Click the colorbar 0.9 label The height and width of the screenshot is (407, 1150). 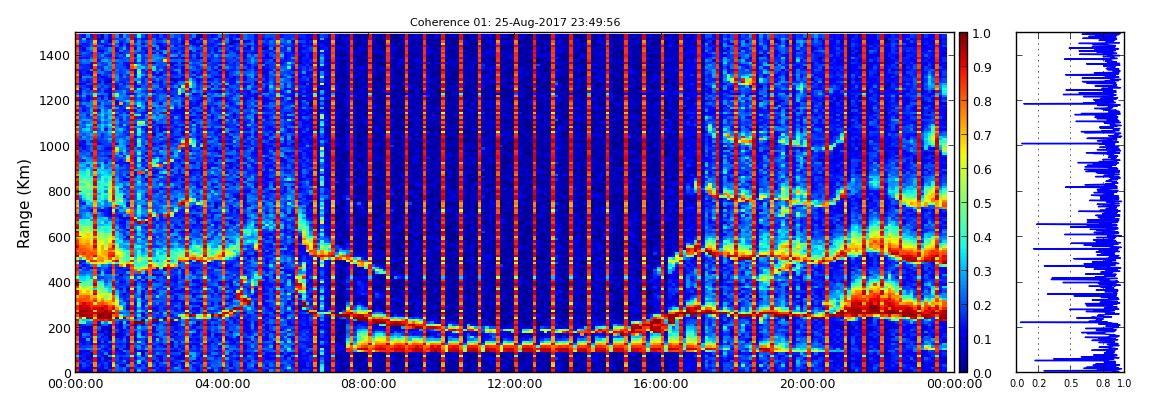click(983, 67)
